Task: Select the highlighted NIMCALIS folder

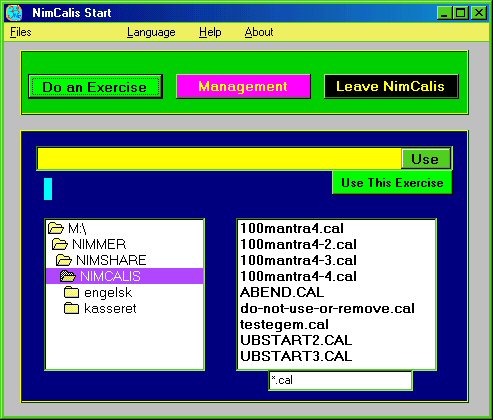Action: click(x=125, y=276)
